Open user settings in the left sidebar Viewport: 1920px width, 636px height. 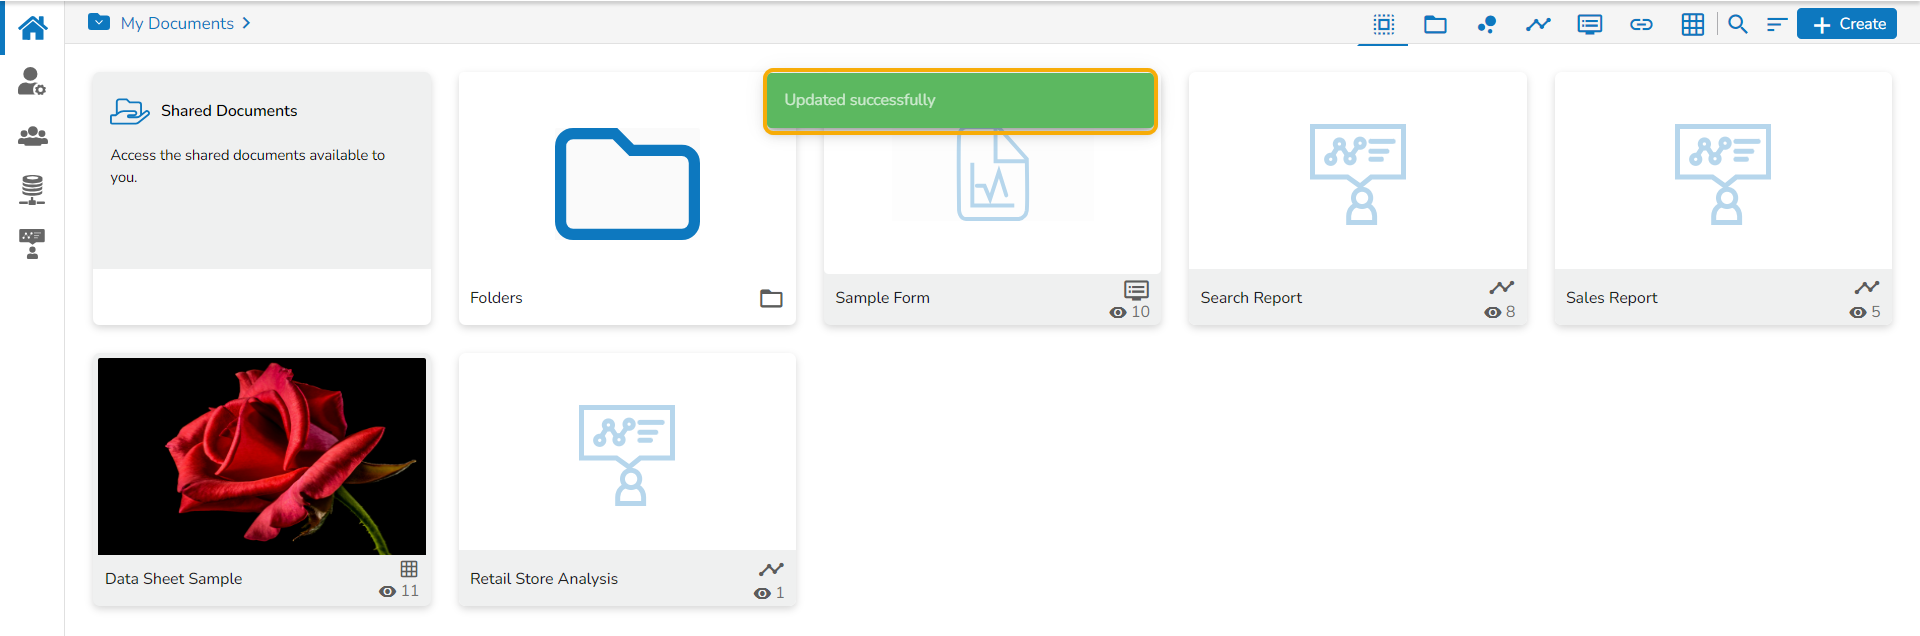click(32, 82)
